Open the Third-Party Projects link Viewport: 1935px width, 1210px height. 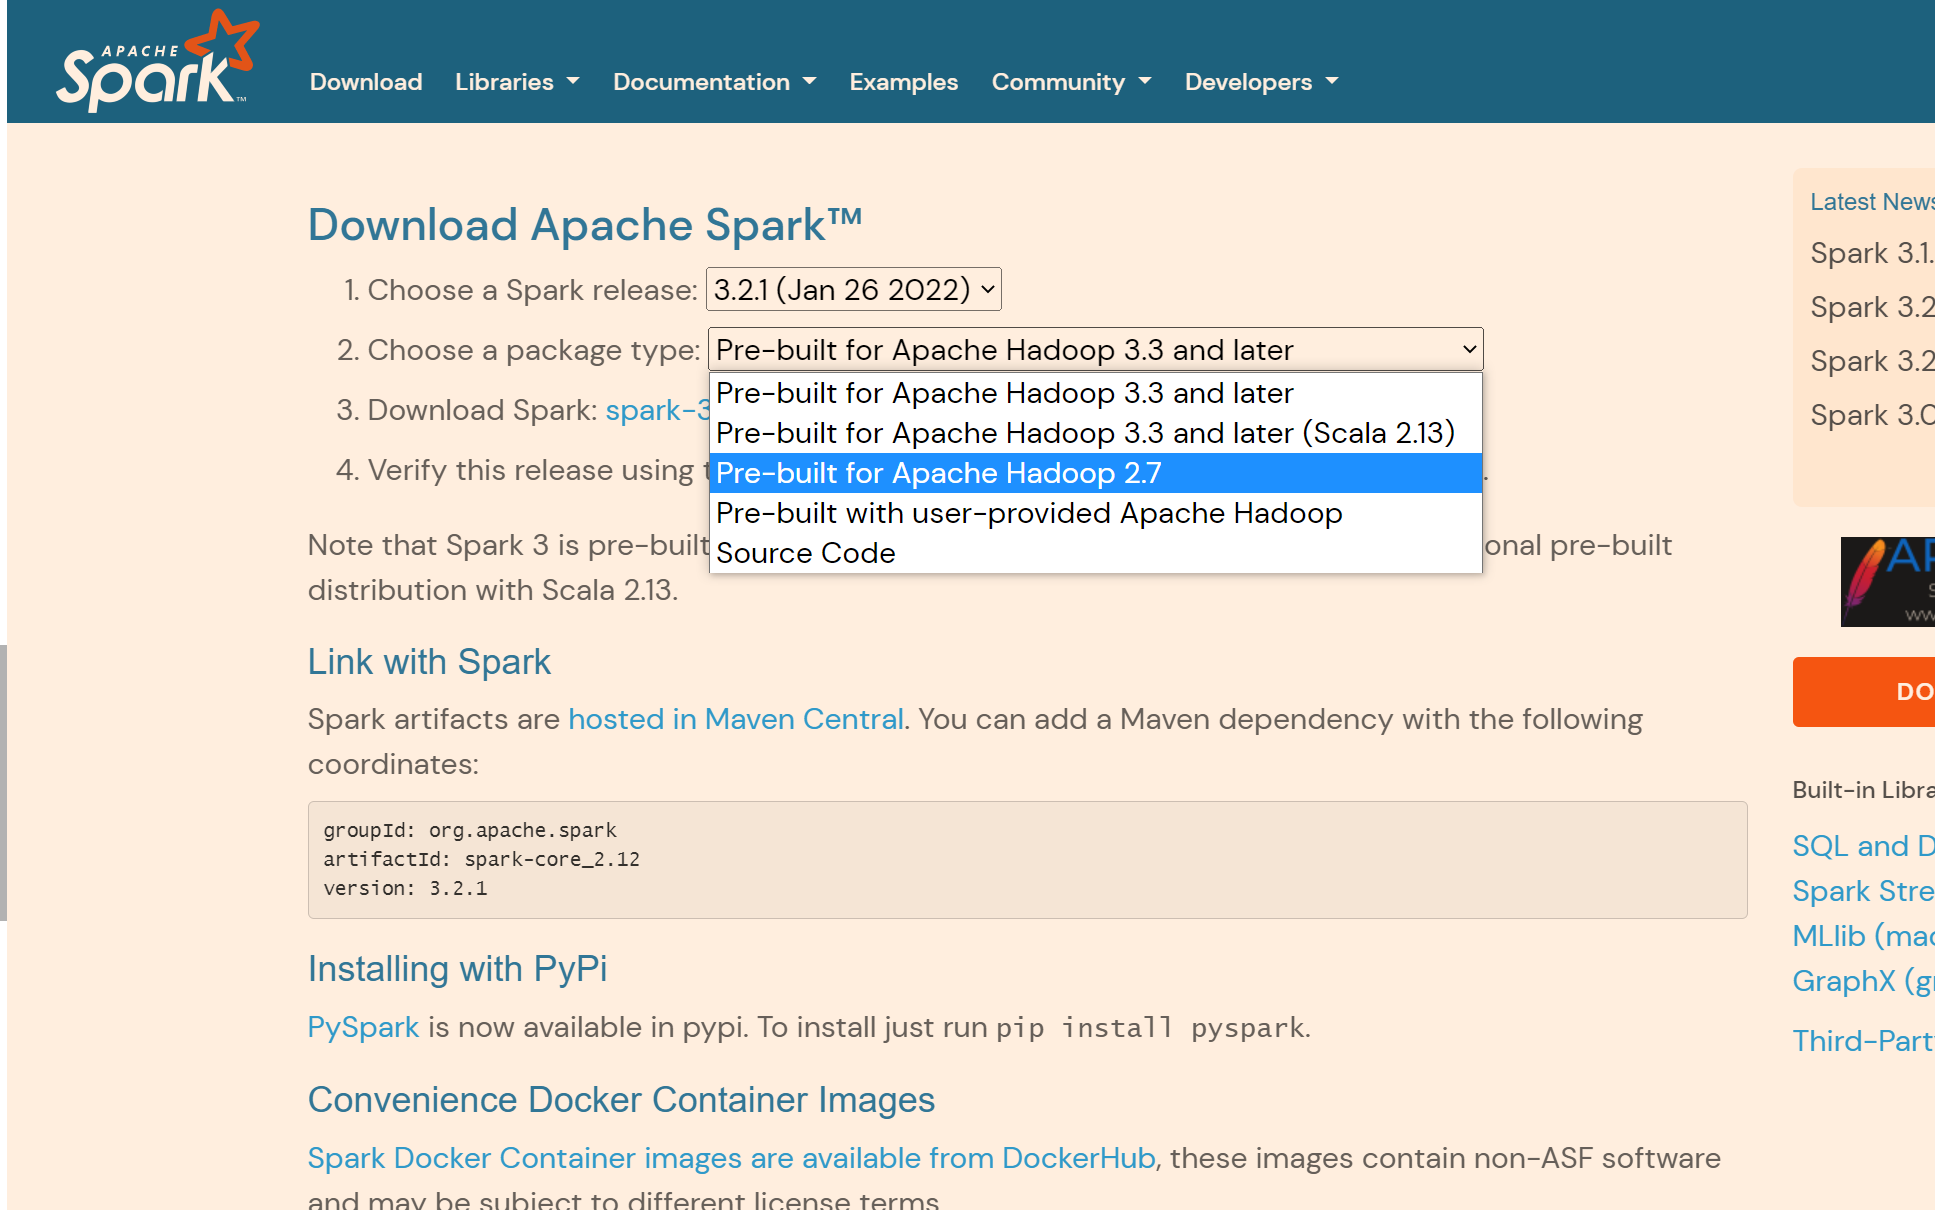pyautogui.click(x=1863, y=1041)
